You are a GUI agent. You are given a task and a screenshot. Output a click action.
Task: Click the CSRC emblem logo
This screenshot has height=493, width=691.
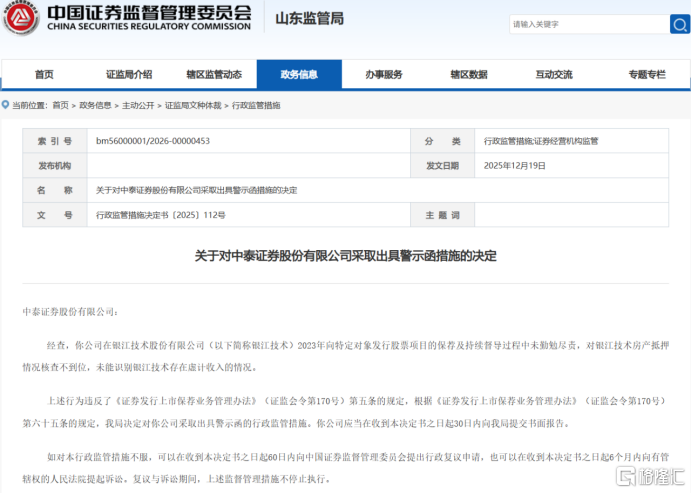[20, 17]
